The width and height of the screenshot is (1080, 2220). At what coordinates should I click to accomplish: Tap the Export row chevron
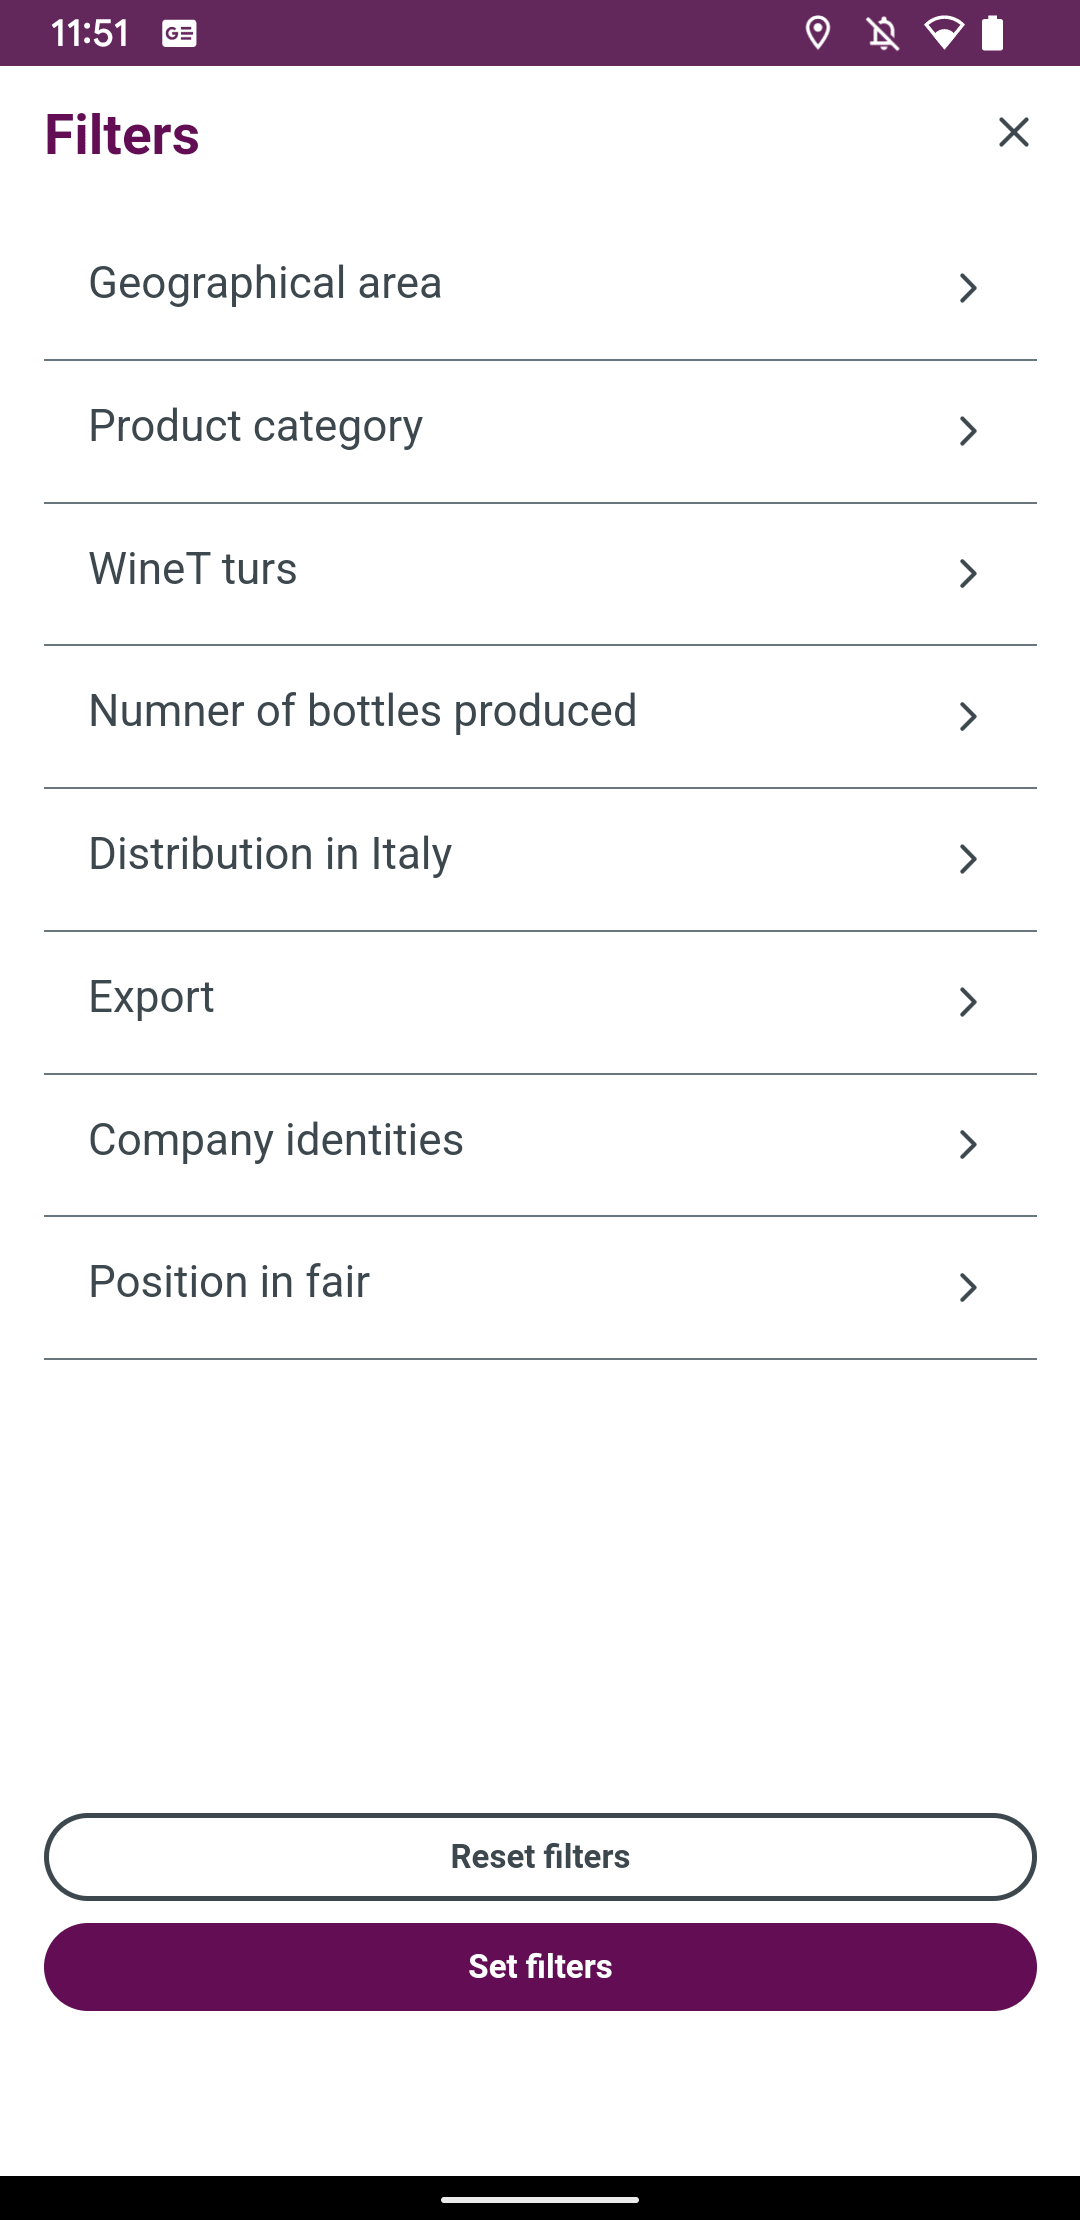pos(967,1001)
